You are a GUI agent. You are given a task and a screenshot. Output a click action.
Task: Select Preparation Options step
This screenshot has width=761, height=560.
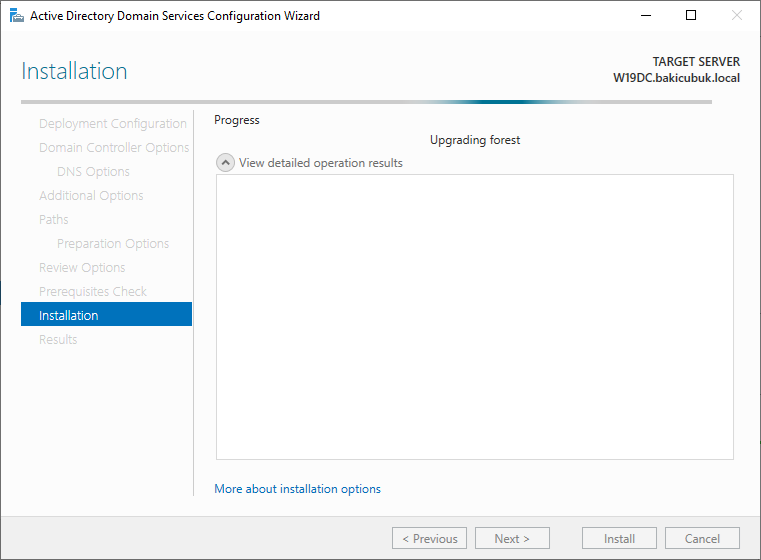(x=113, y=244)
